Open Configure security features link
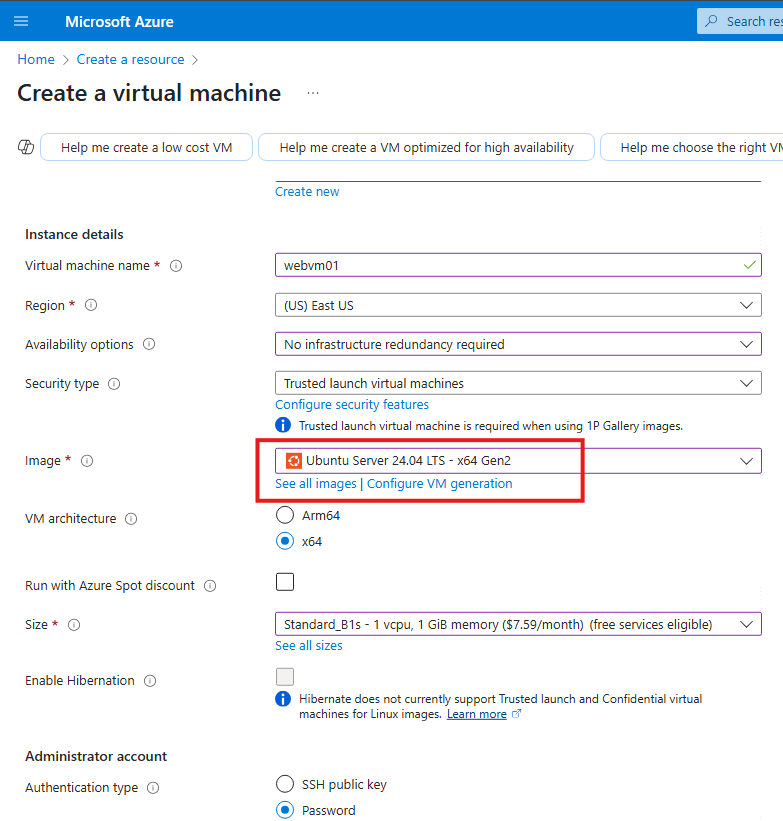Viewport: 783px width, 821px height. pyautogui.click(x=352, y=405)
